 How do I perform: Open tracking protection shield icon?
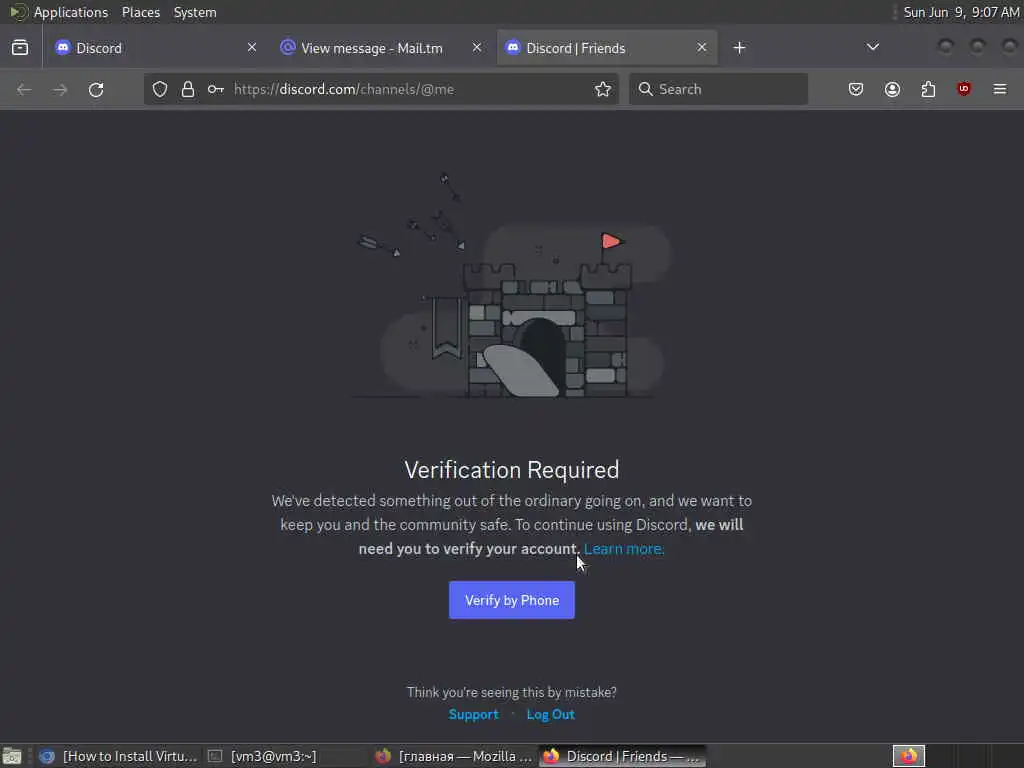coord(160,89)
